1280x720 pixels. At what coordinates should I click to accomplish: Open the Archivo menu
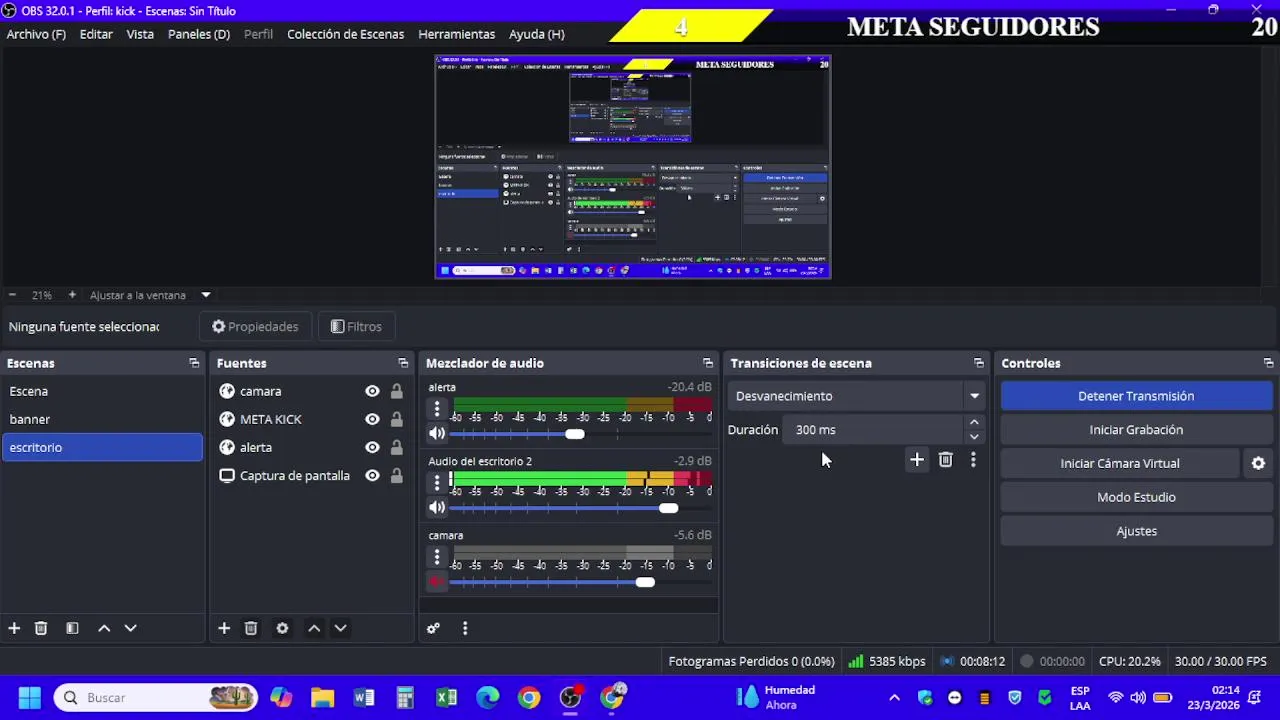[x=36, y=34]
